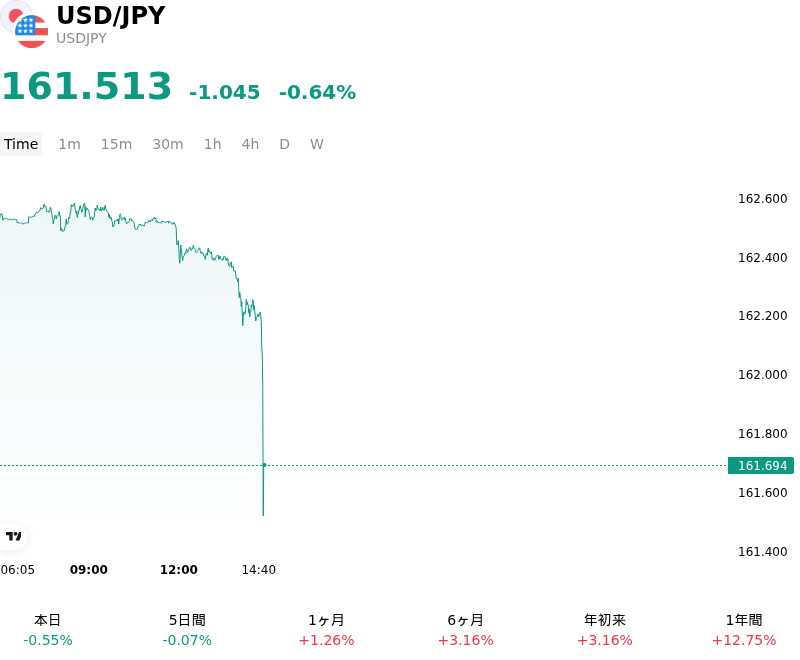This screenshot has height=660, width=800.
Task: Choose the 1ヶ月 performance range
Action: coord(326,630)
